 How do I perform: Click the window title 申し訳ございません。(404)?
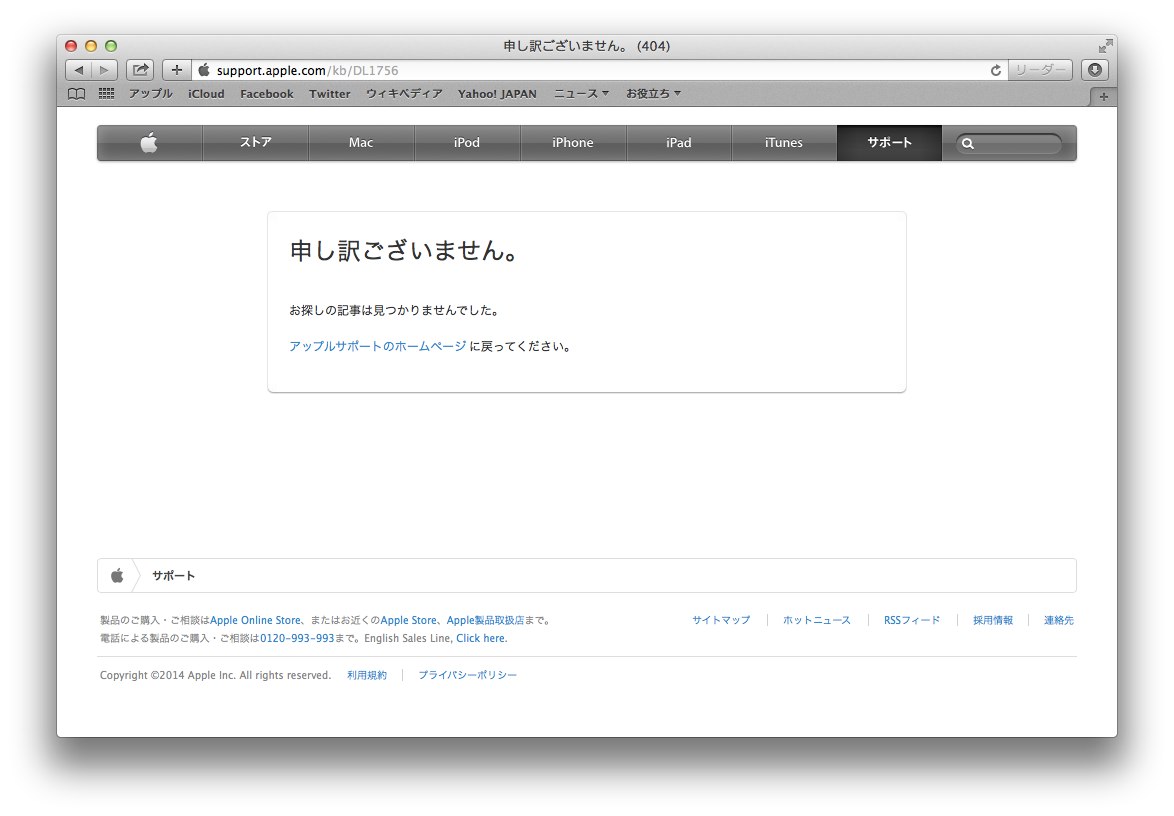tap(587, 46)
